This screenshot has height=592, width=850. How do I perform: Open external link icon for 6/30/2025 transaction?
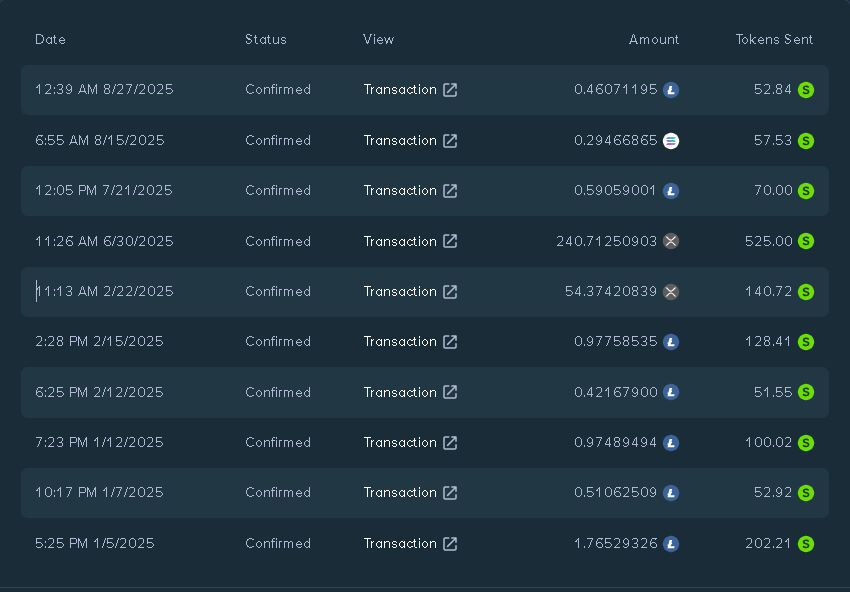coord(450,241)
